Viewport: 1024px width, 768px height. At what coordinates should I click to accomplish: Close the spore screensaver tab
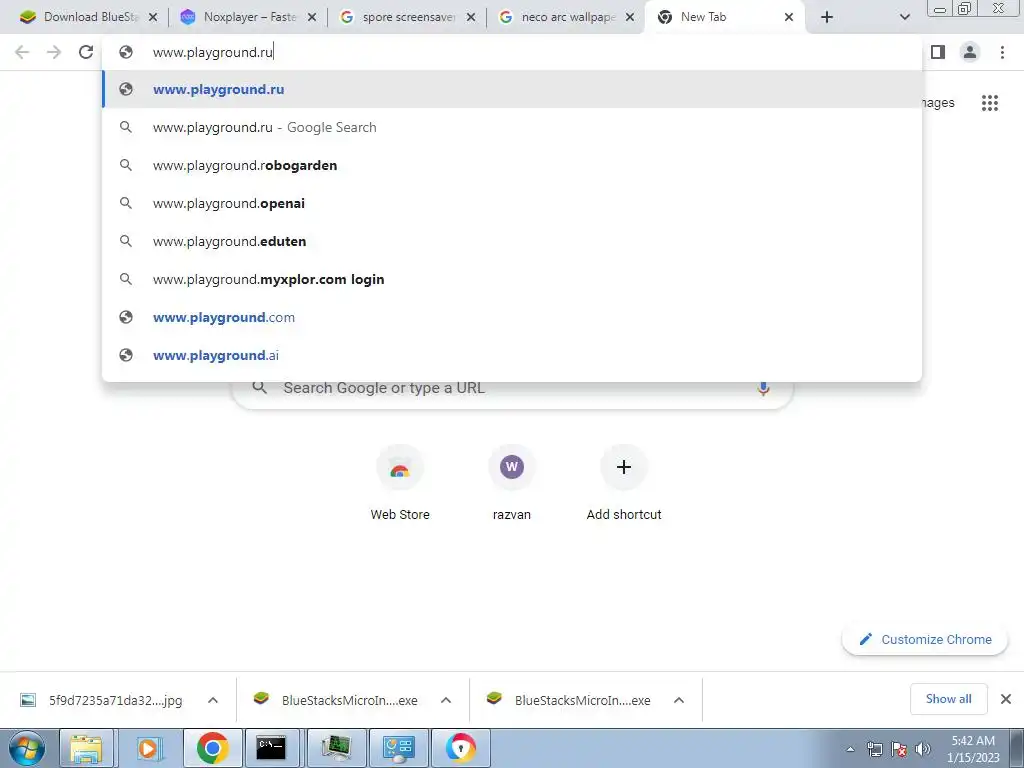(471, 17)
